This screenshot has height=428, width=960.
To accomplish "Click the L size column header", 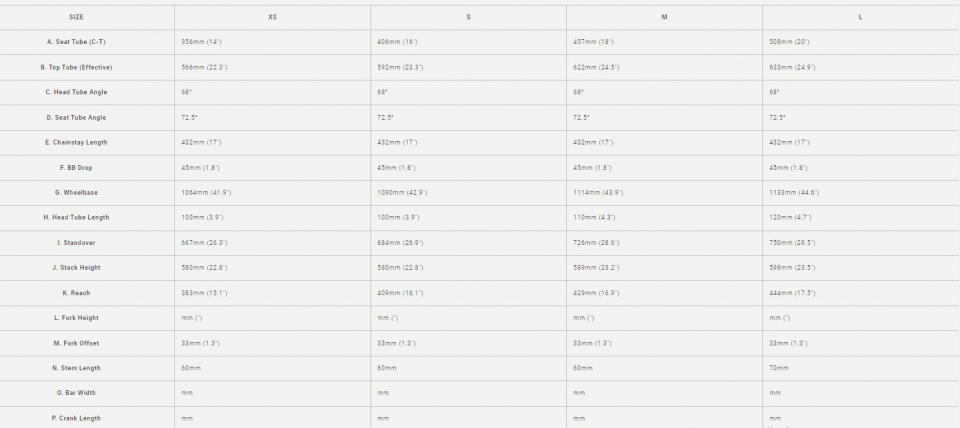I will [860, 17].
